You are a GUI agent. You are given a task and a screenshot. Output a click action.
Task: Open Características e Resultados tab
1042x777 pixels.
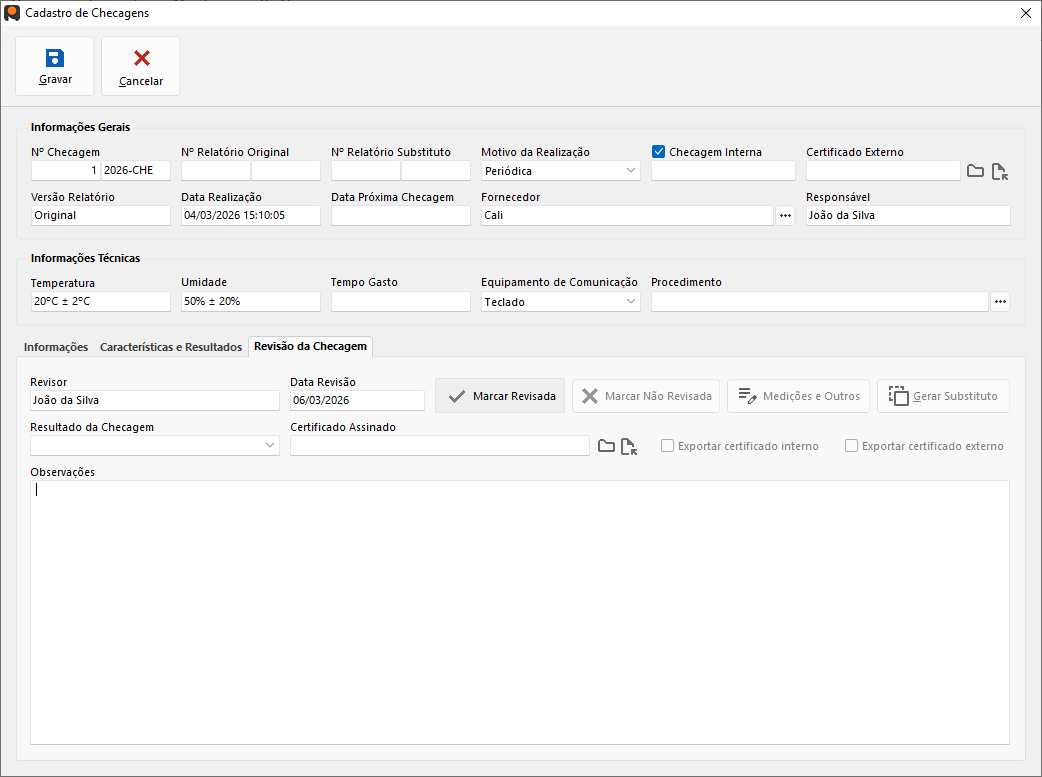tap(171, 347)
